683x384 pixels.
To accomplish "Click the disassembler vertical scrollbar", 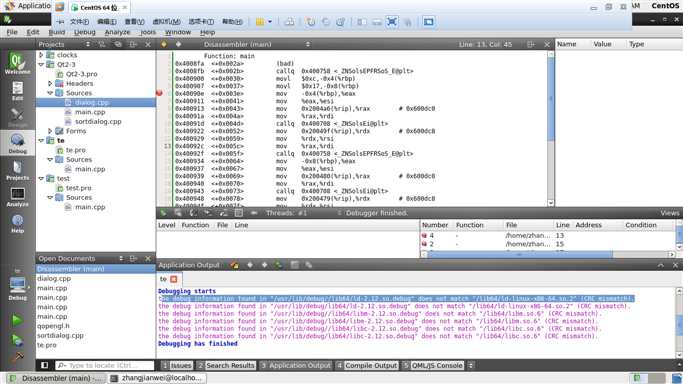I will point(551,128).
